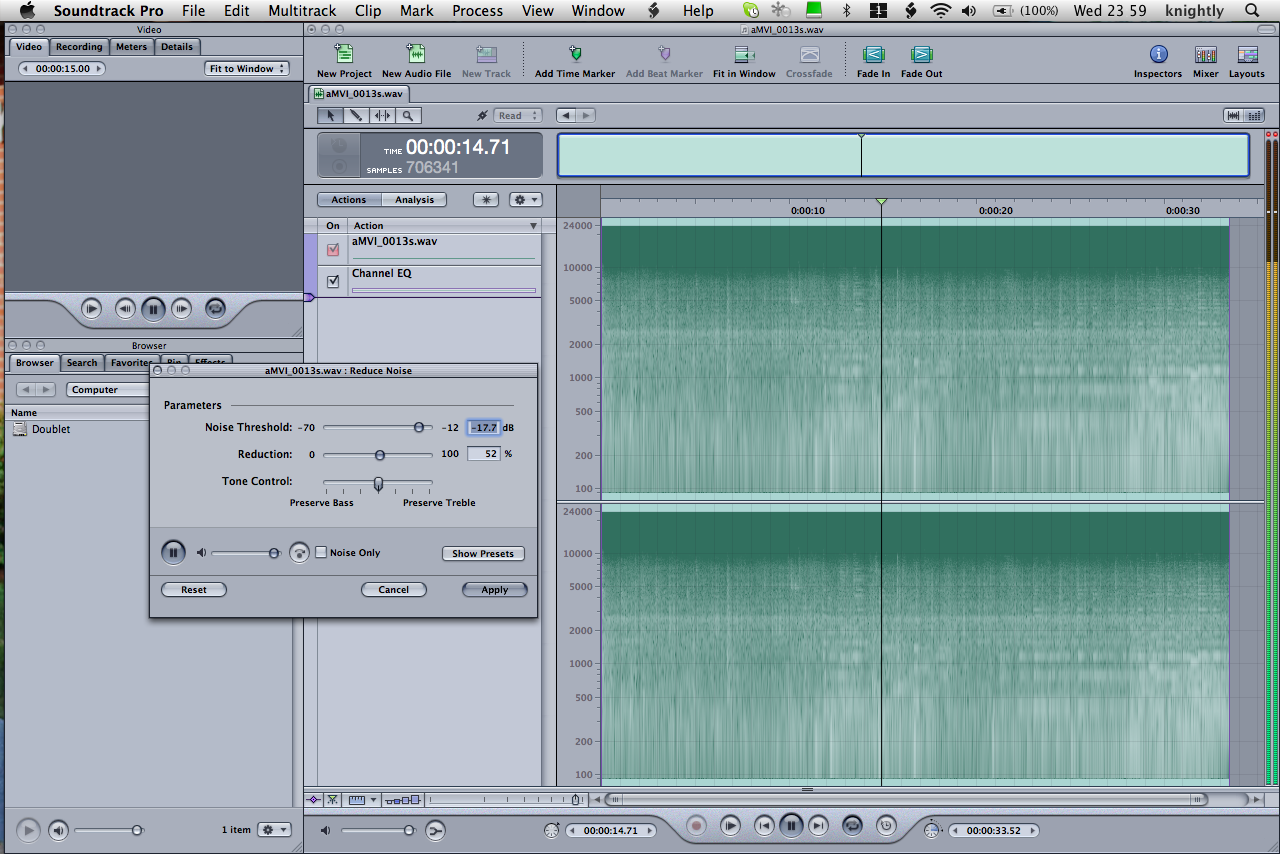Open the Action column header triangle menu
This screenshot has height=854, width=1280.
pyautogui.click(x=533, y=226)
